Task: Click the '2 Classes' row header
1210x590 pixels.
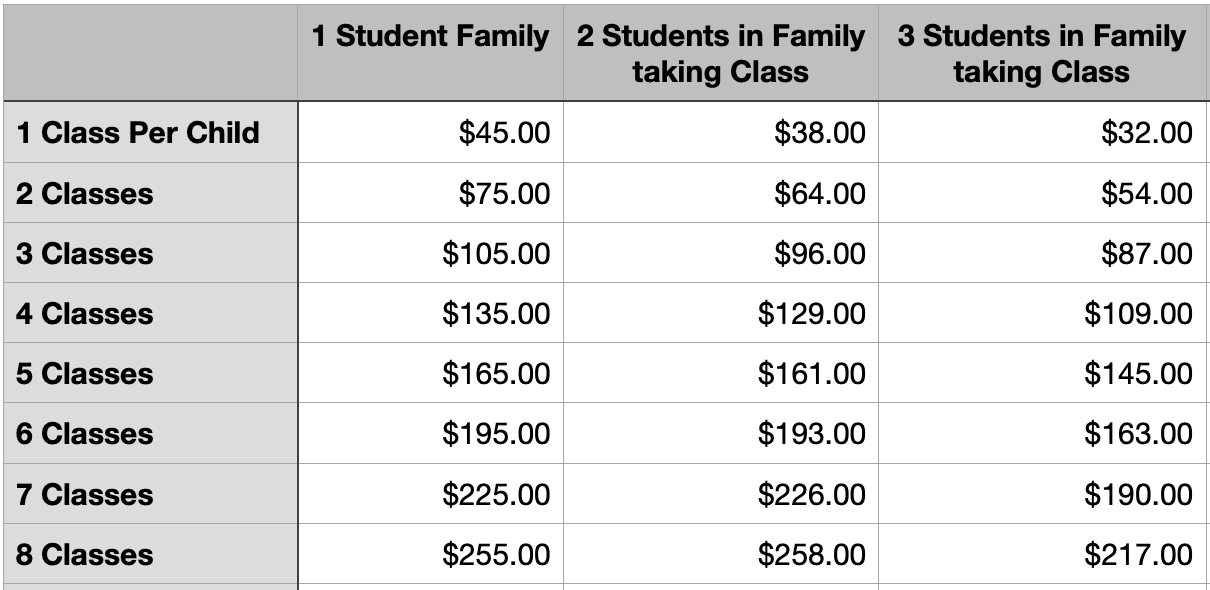Action: click(151, 193)
